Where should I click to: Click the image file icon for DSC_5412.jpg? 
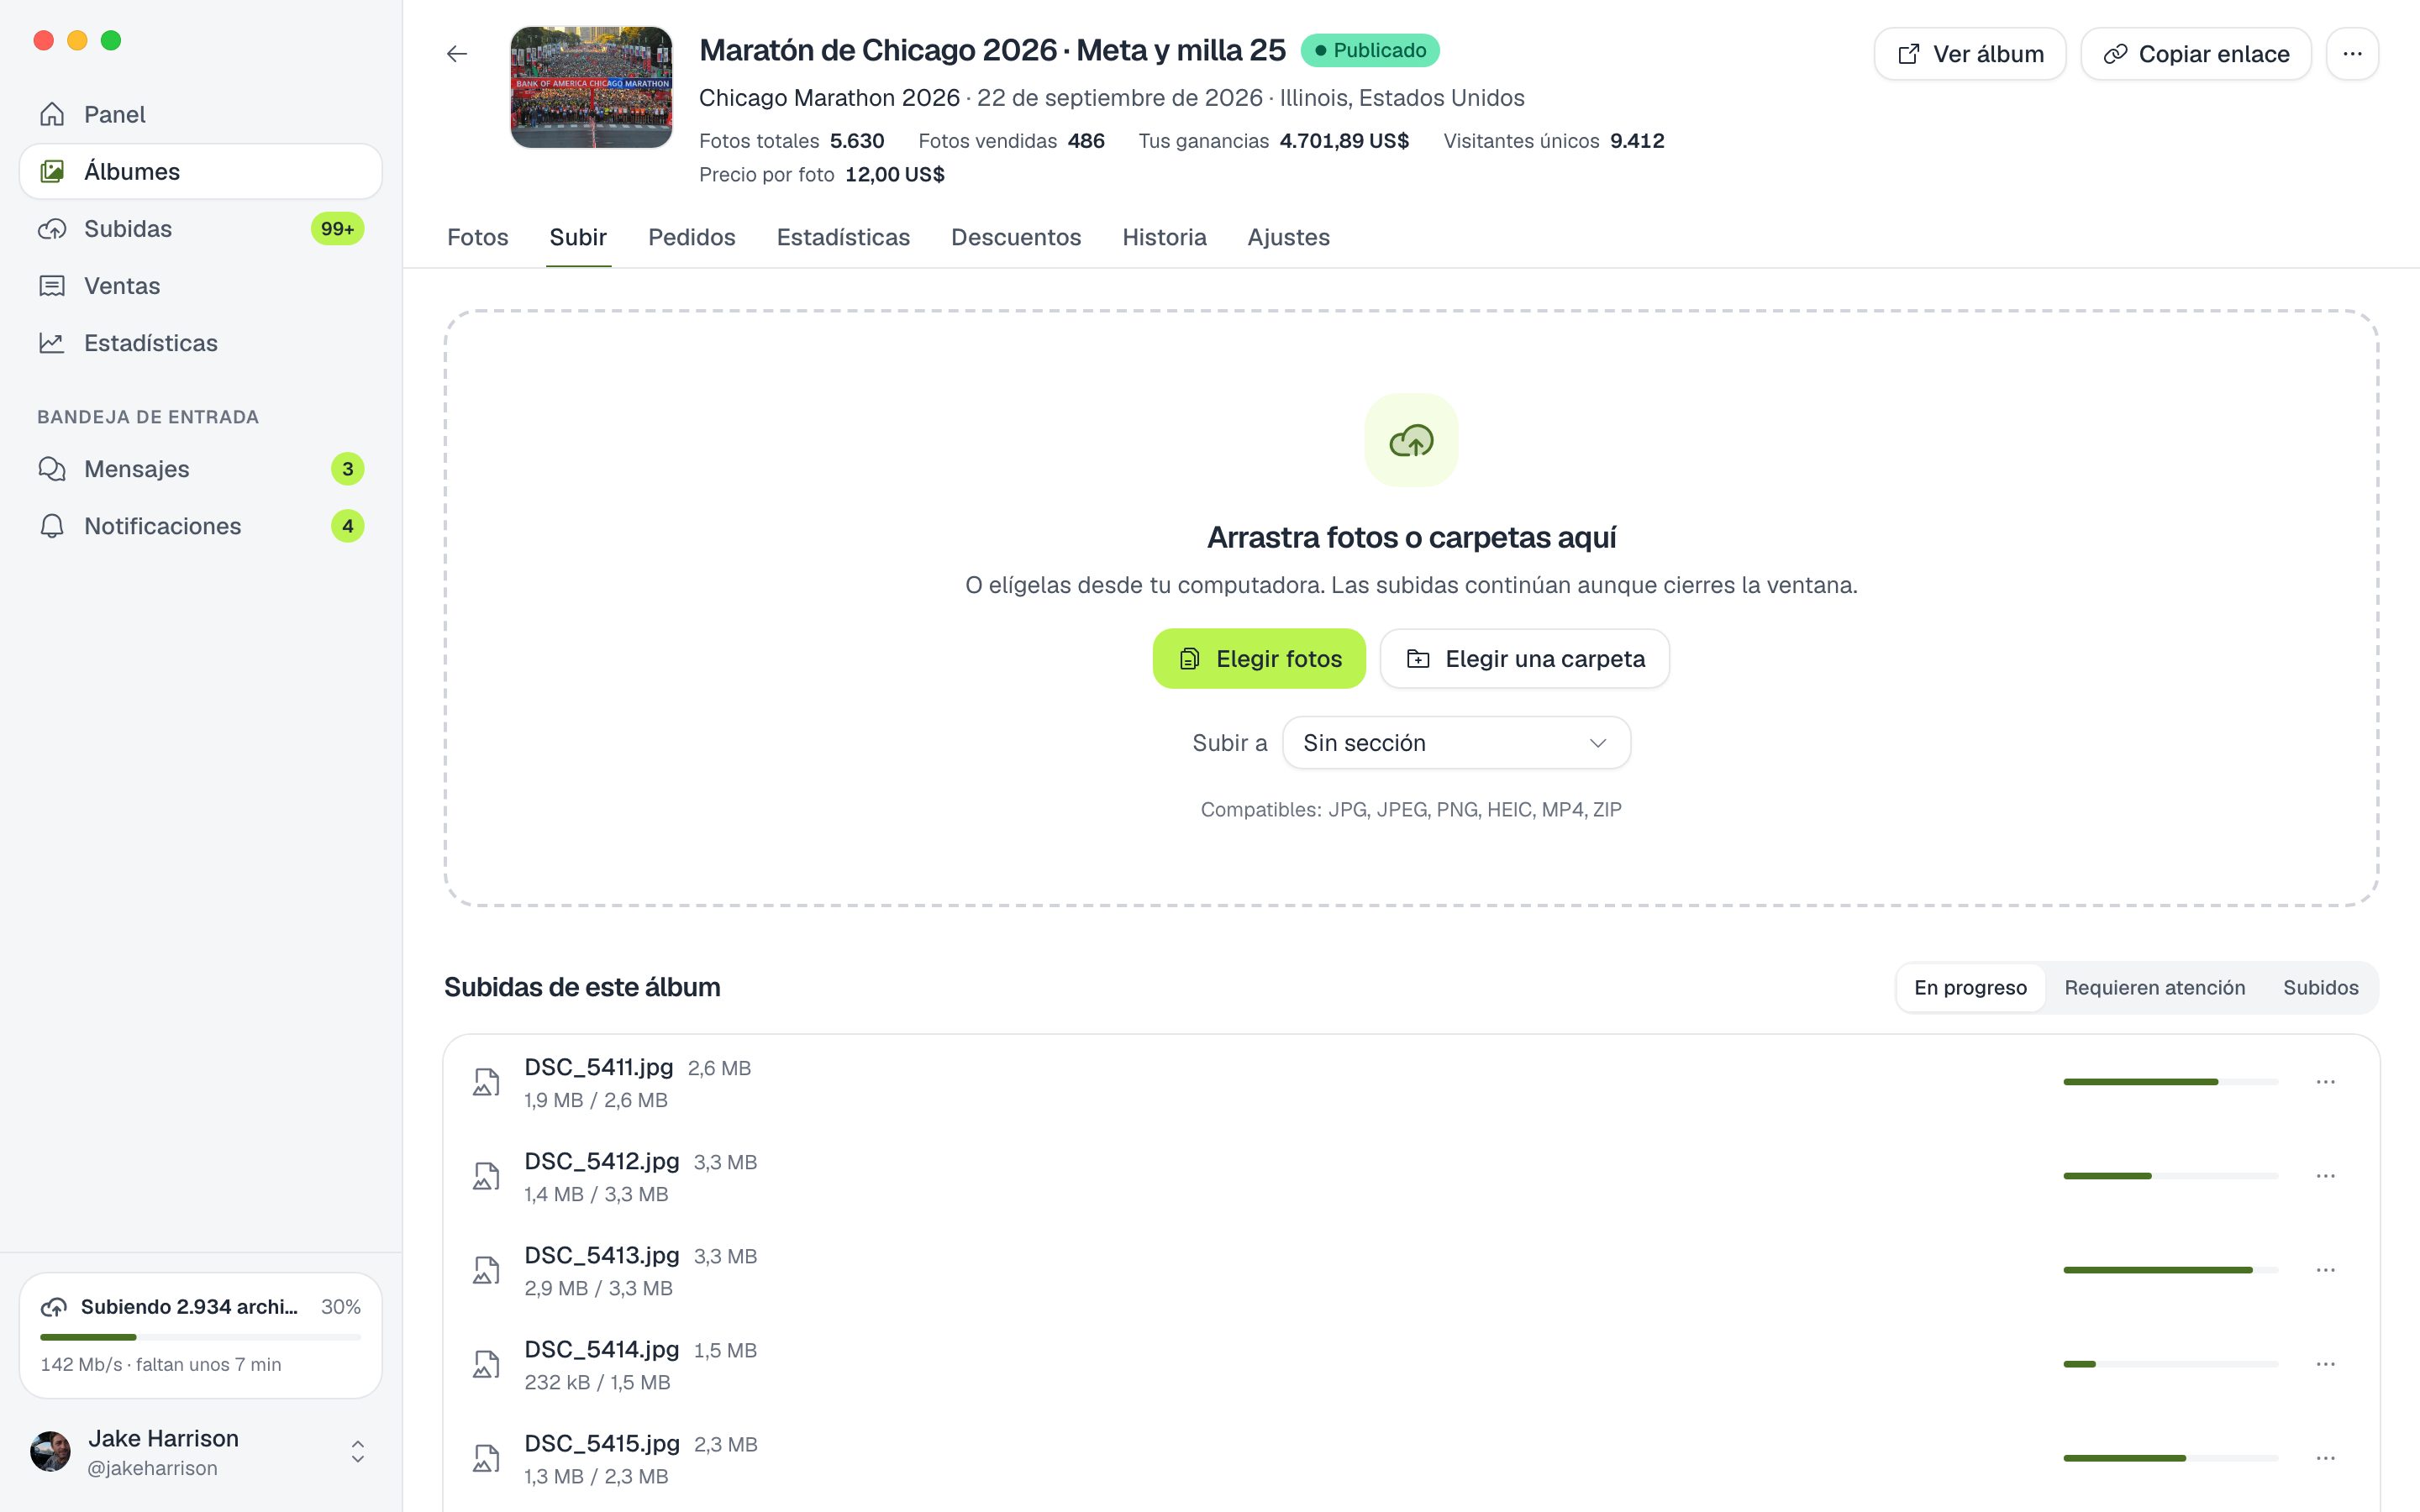click(486, 1176)
